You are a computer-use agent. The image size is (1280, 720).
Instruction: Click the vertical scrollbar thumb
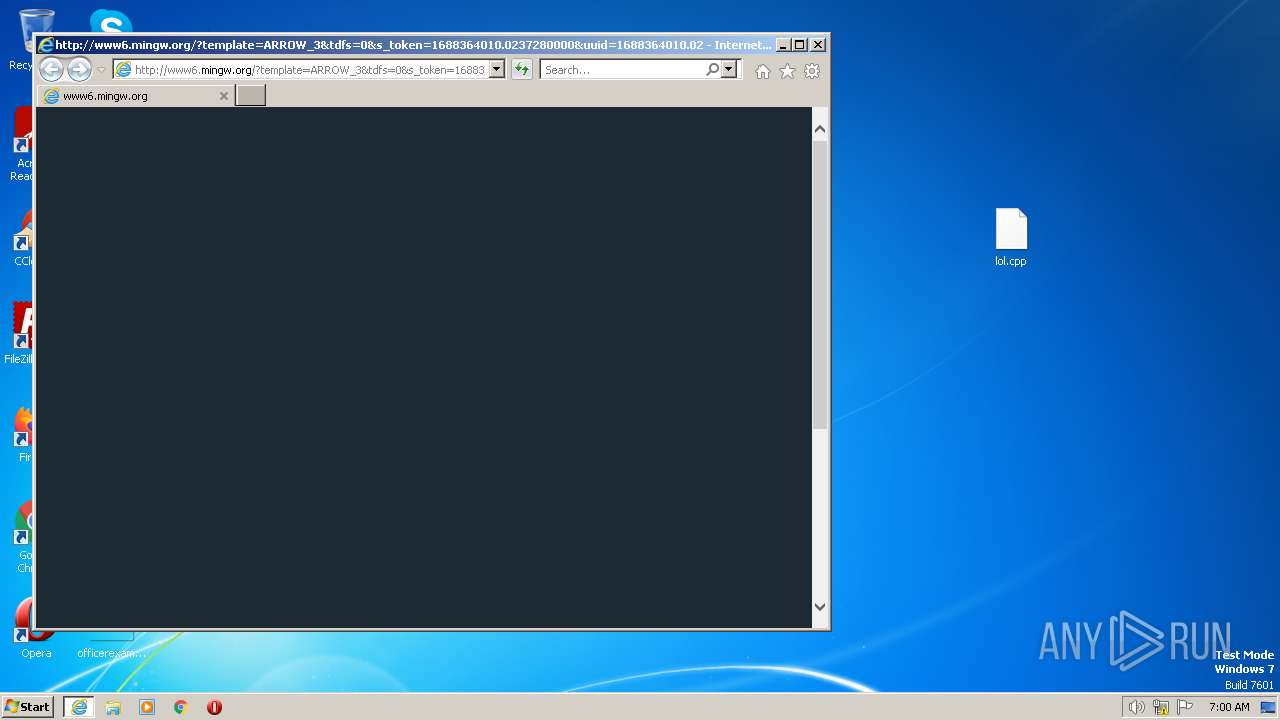click(x=820, y=285)
